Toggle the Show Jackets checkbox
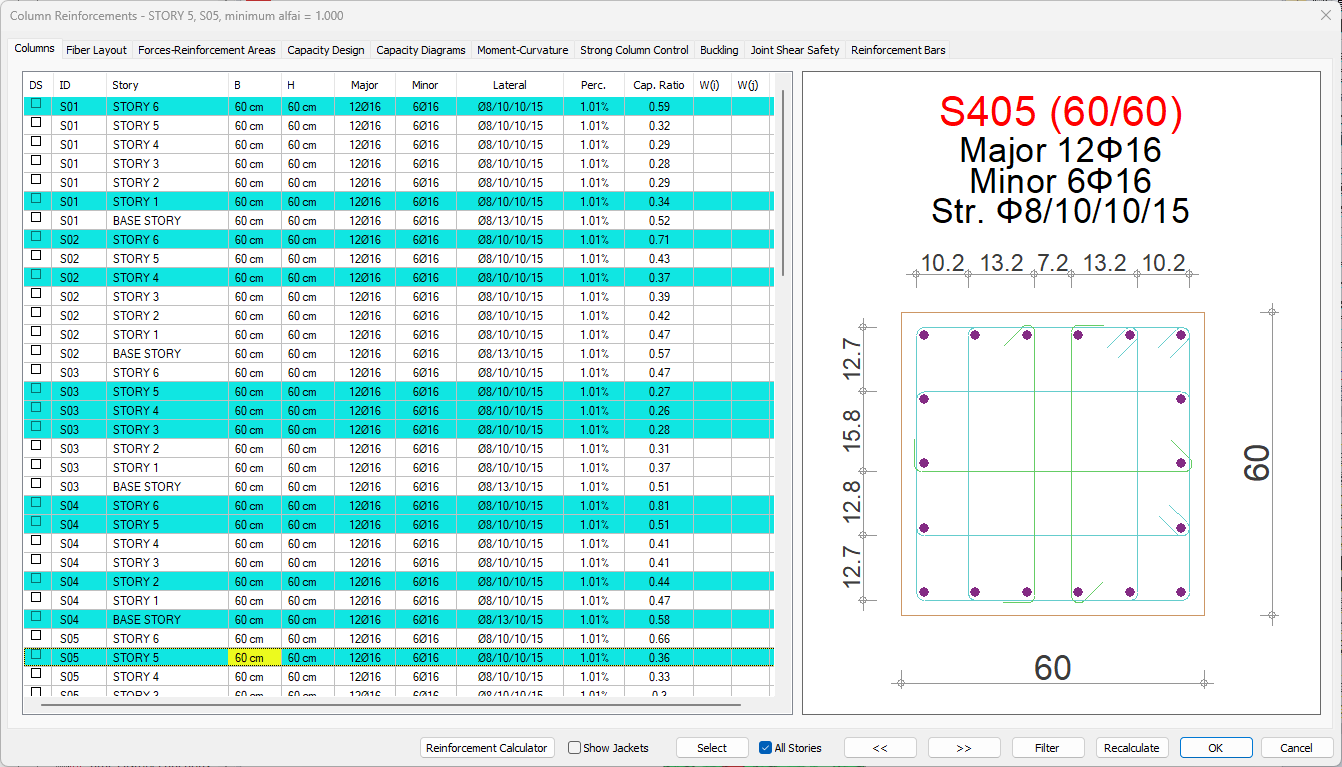 (575, 748)
